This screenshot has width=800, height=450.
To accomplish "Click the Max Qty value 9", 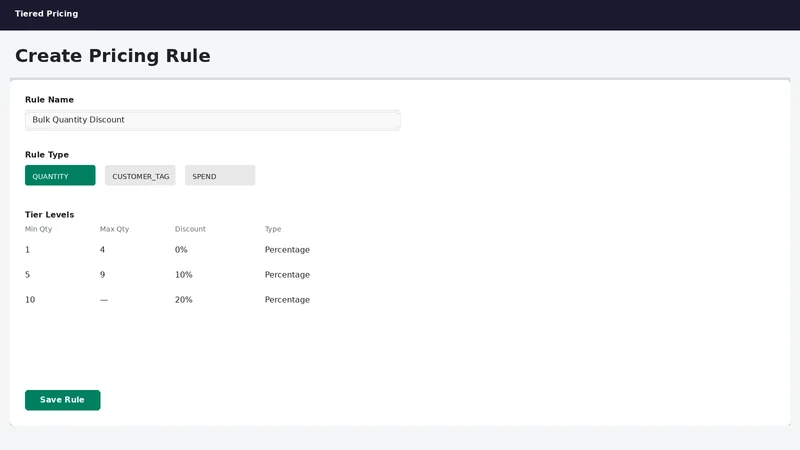I will tap(103, 274).
